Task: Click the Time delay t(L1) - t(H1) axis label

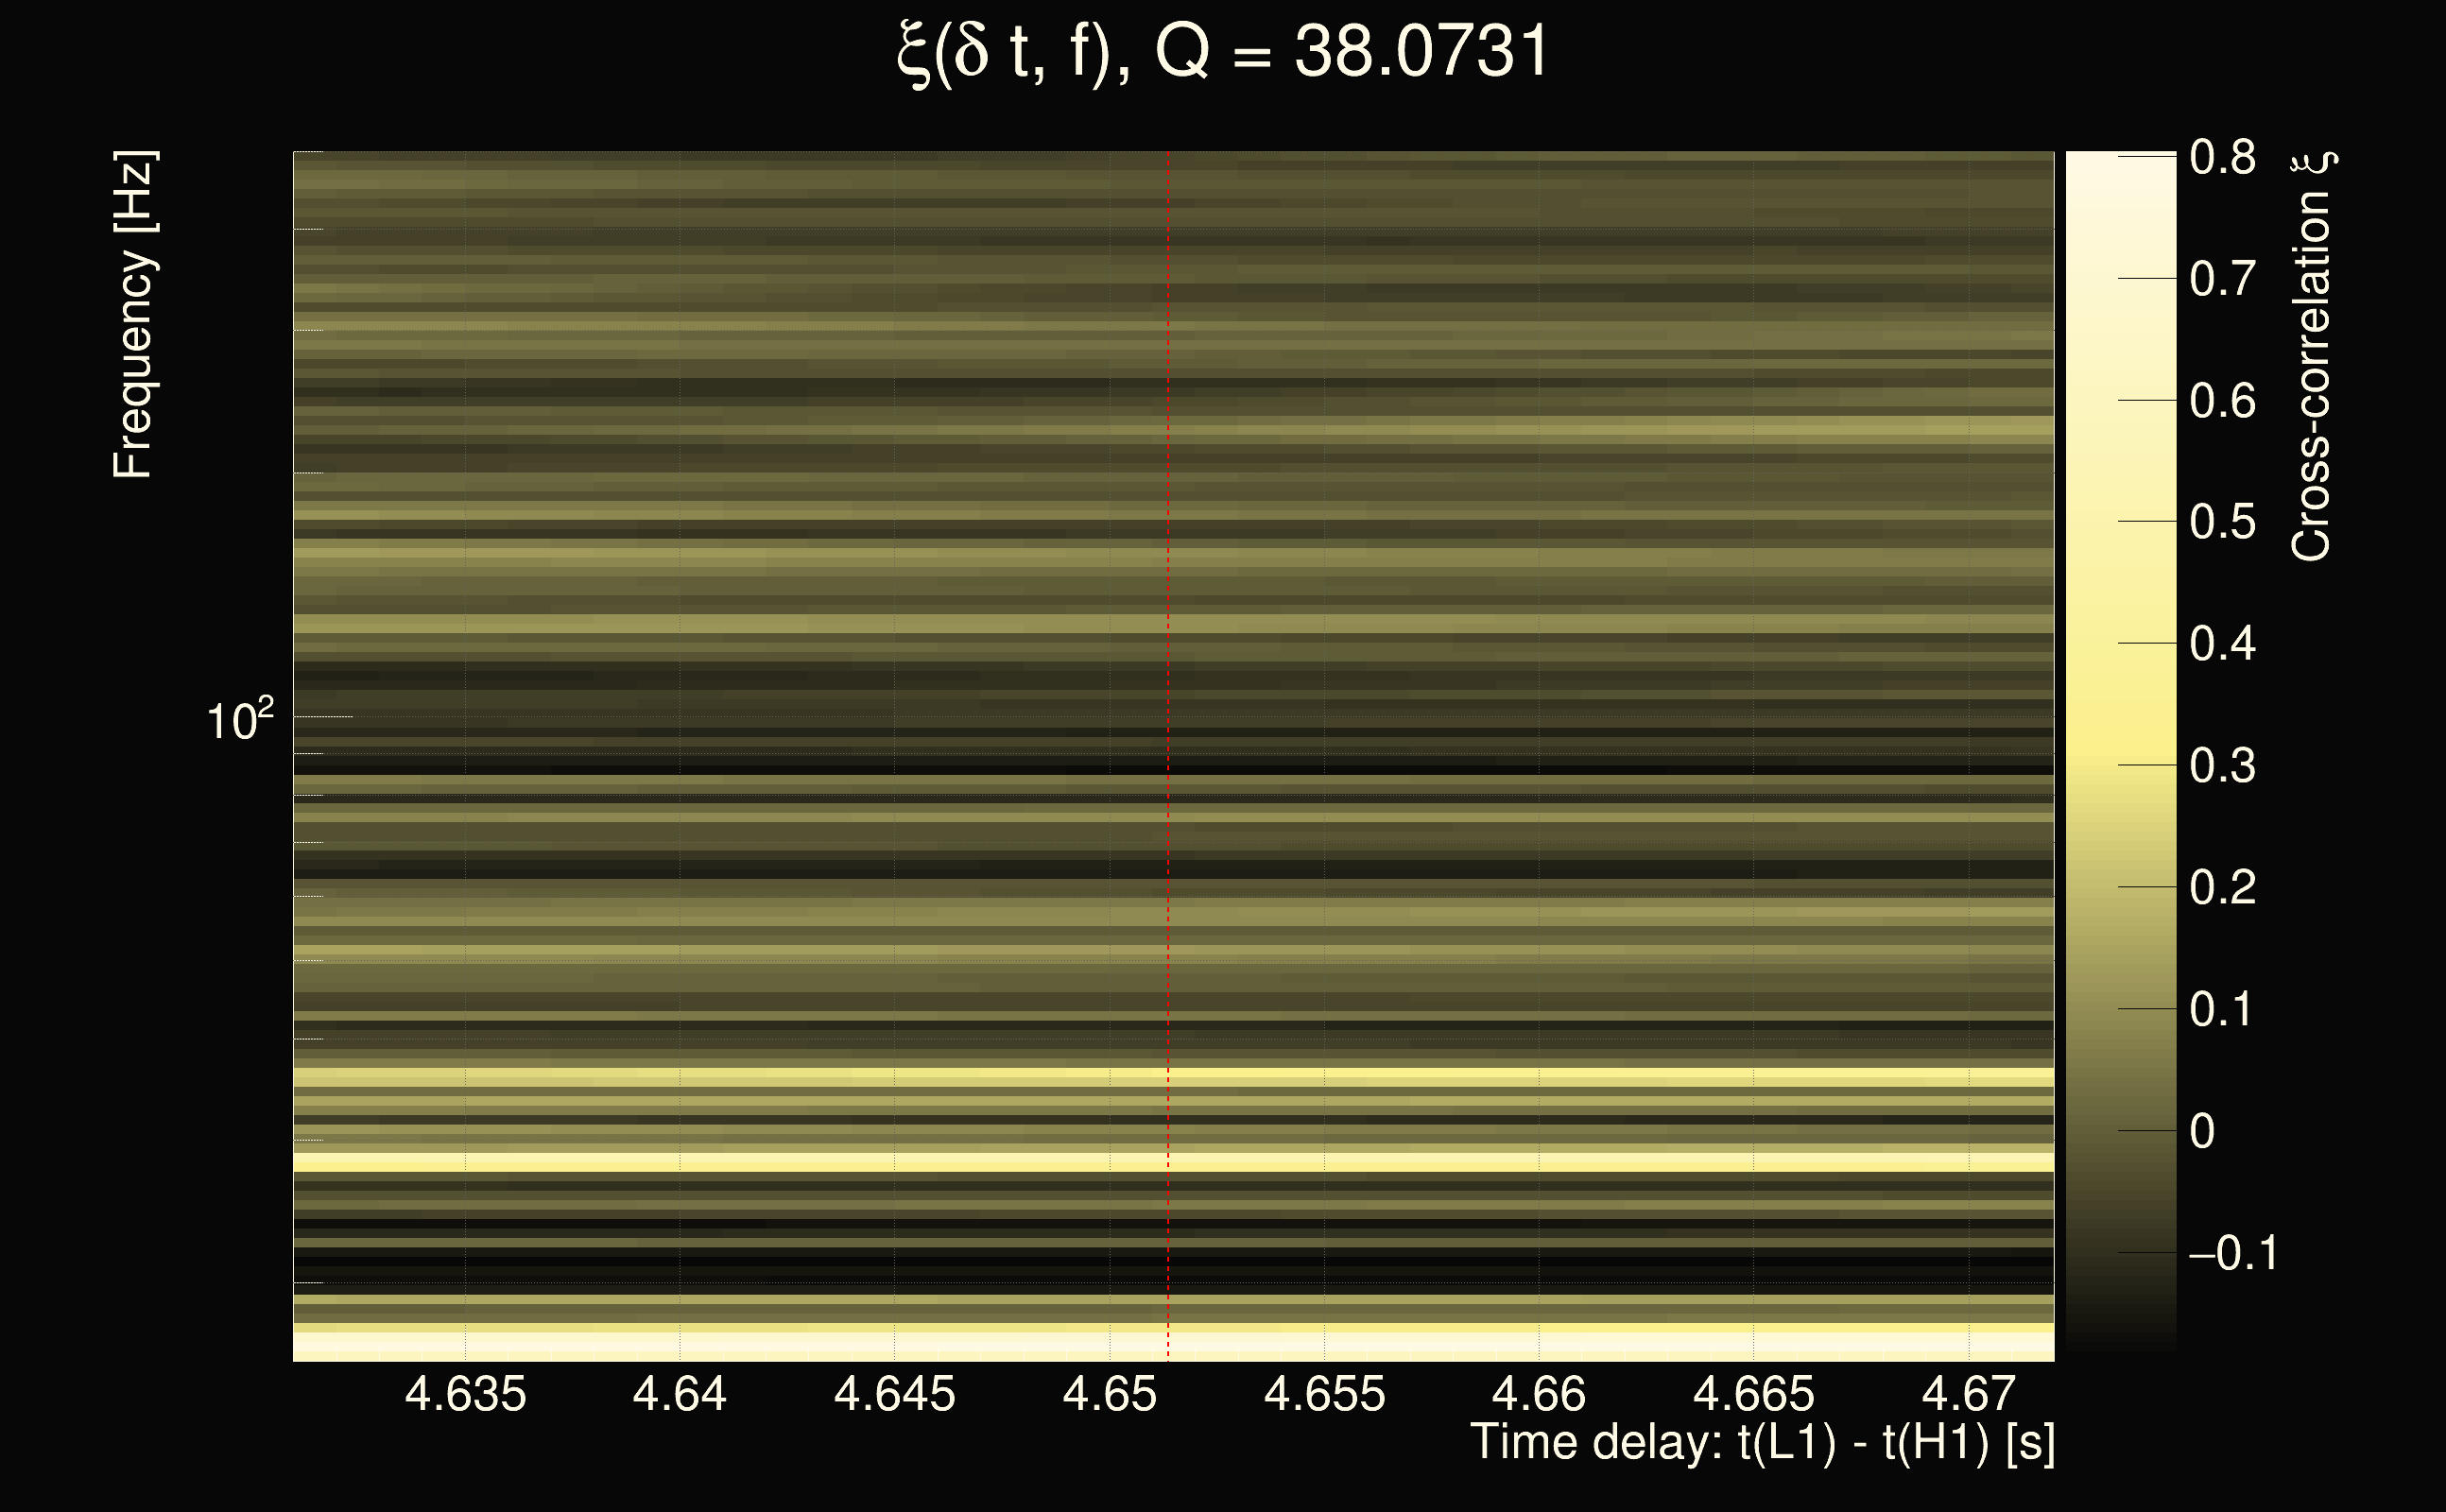Action: 1762,1443
